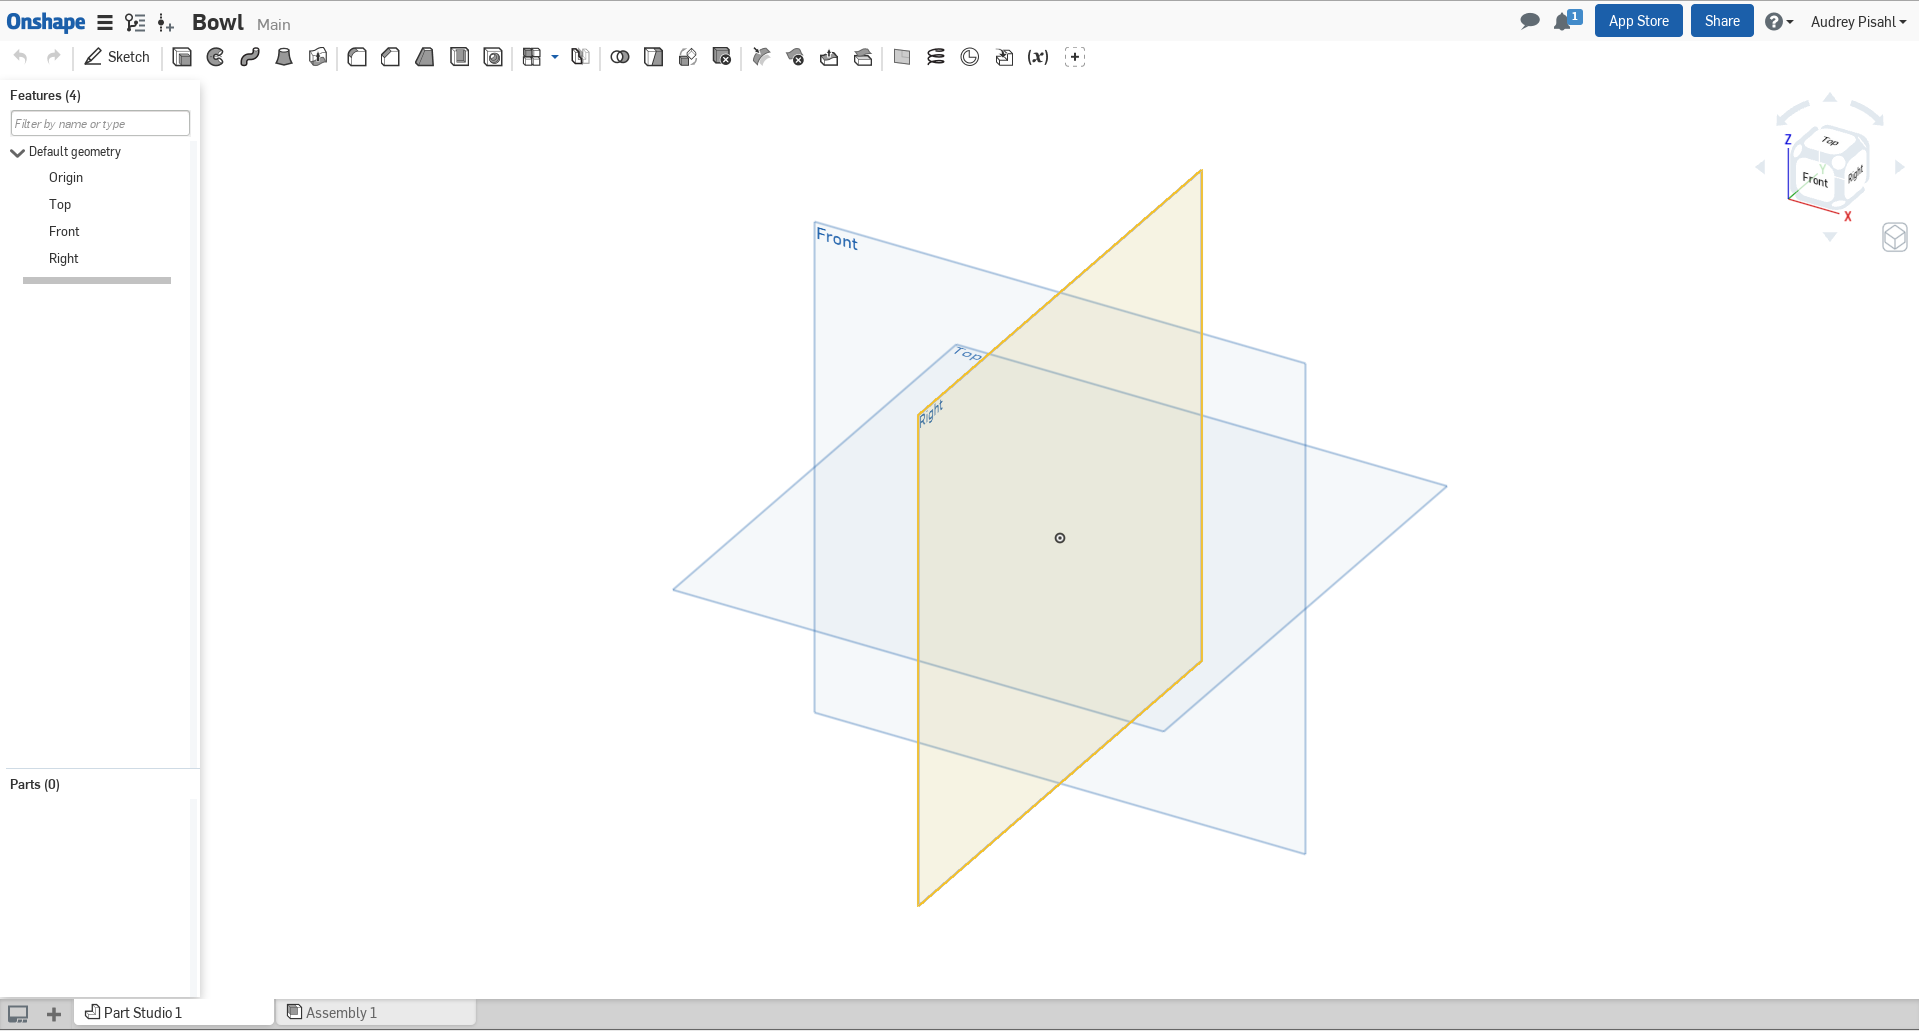Image resolution: width=1919 pixels, height=1031 pixels.
Task: Click the Bowl document title
Action: coord(218,22)
